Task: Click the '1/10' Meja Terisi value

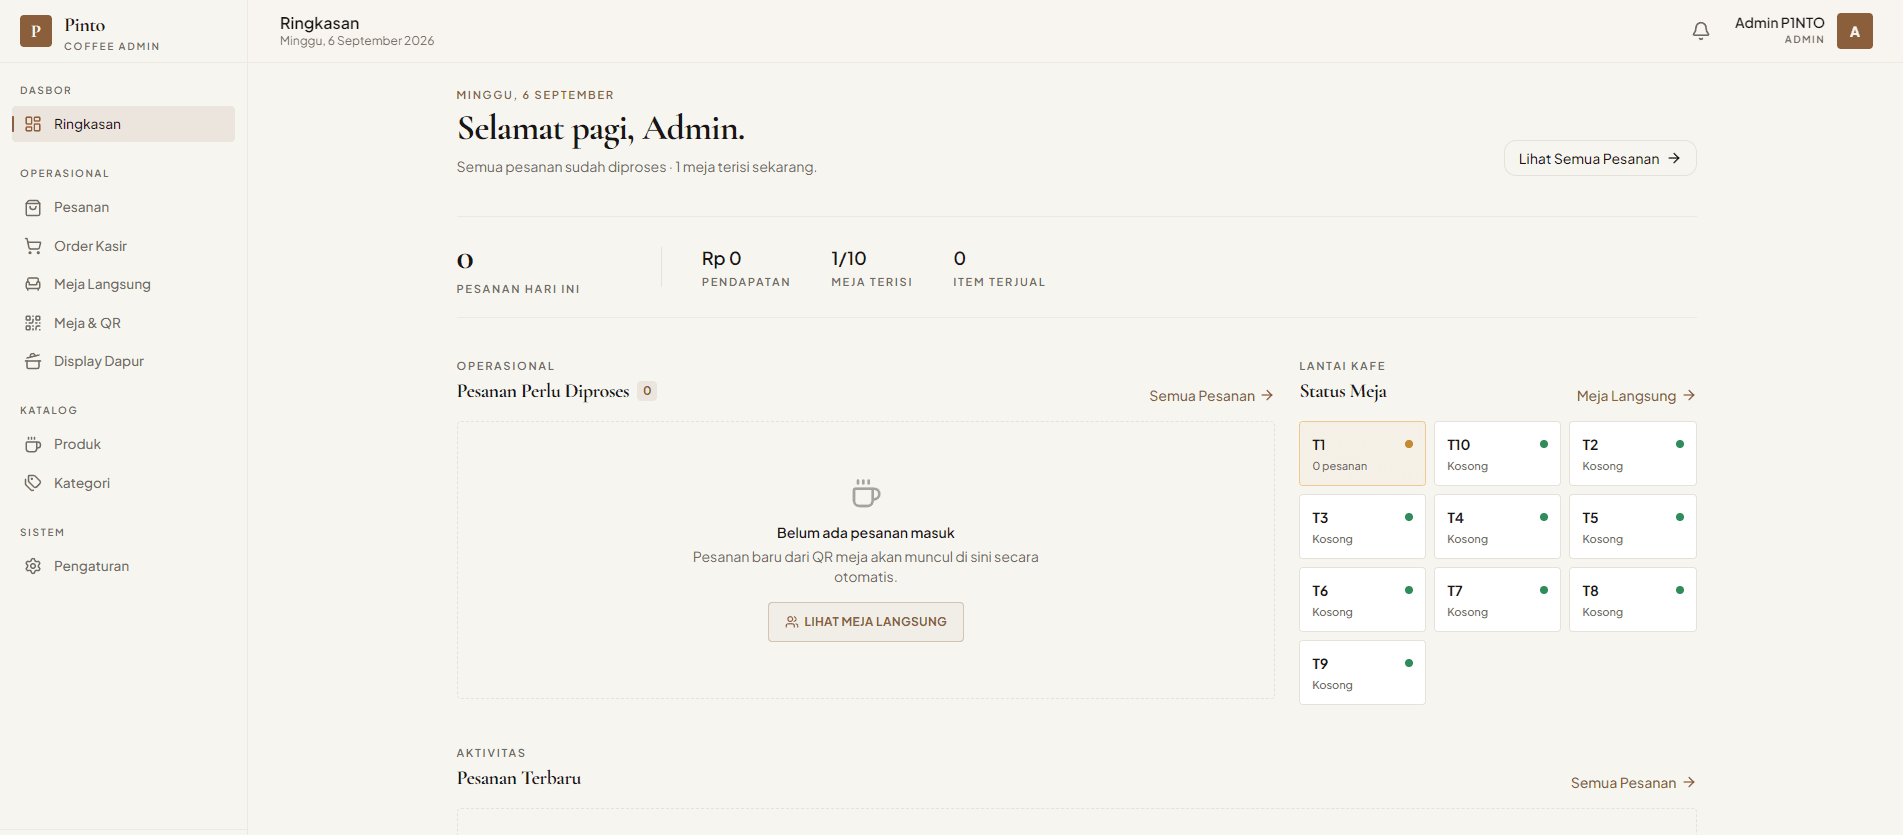Action: coord(849,259)
